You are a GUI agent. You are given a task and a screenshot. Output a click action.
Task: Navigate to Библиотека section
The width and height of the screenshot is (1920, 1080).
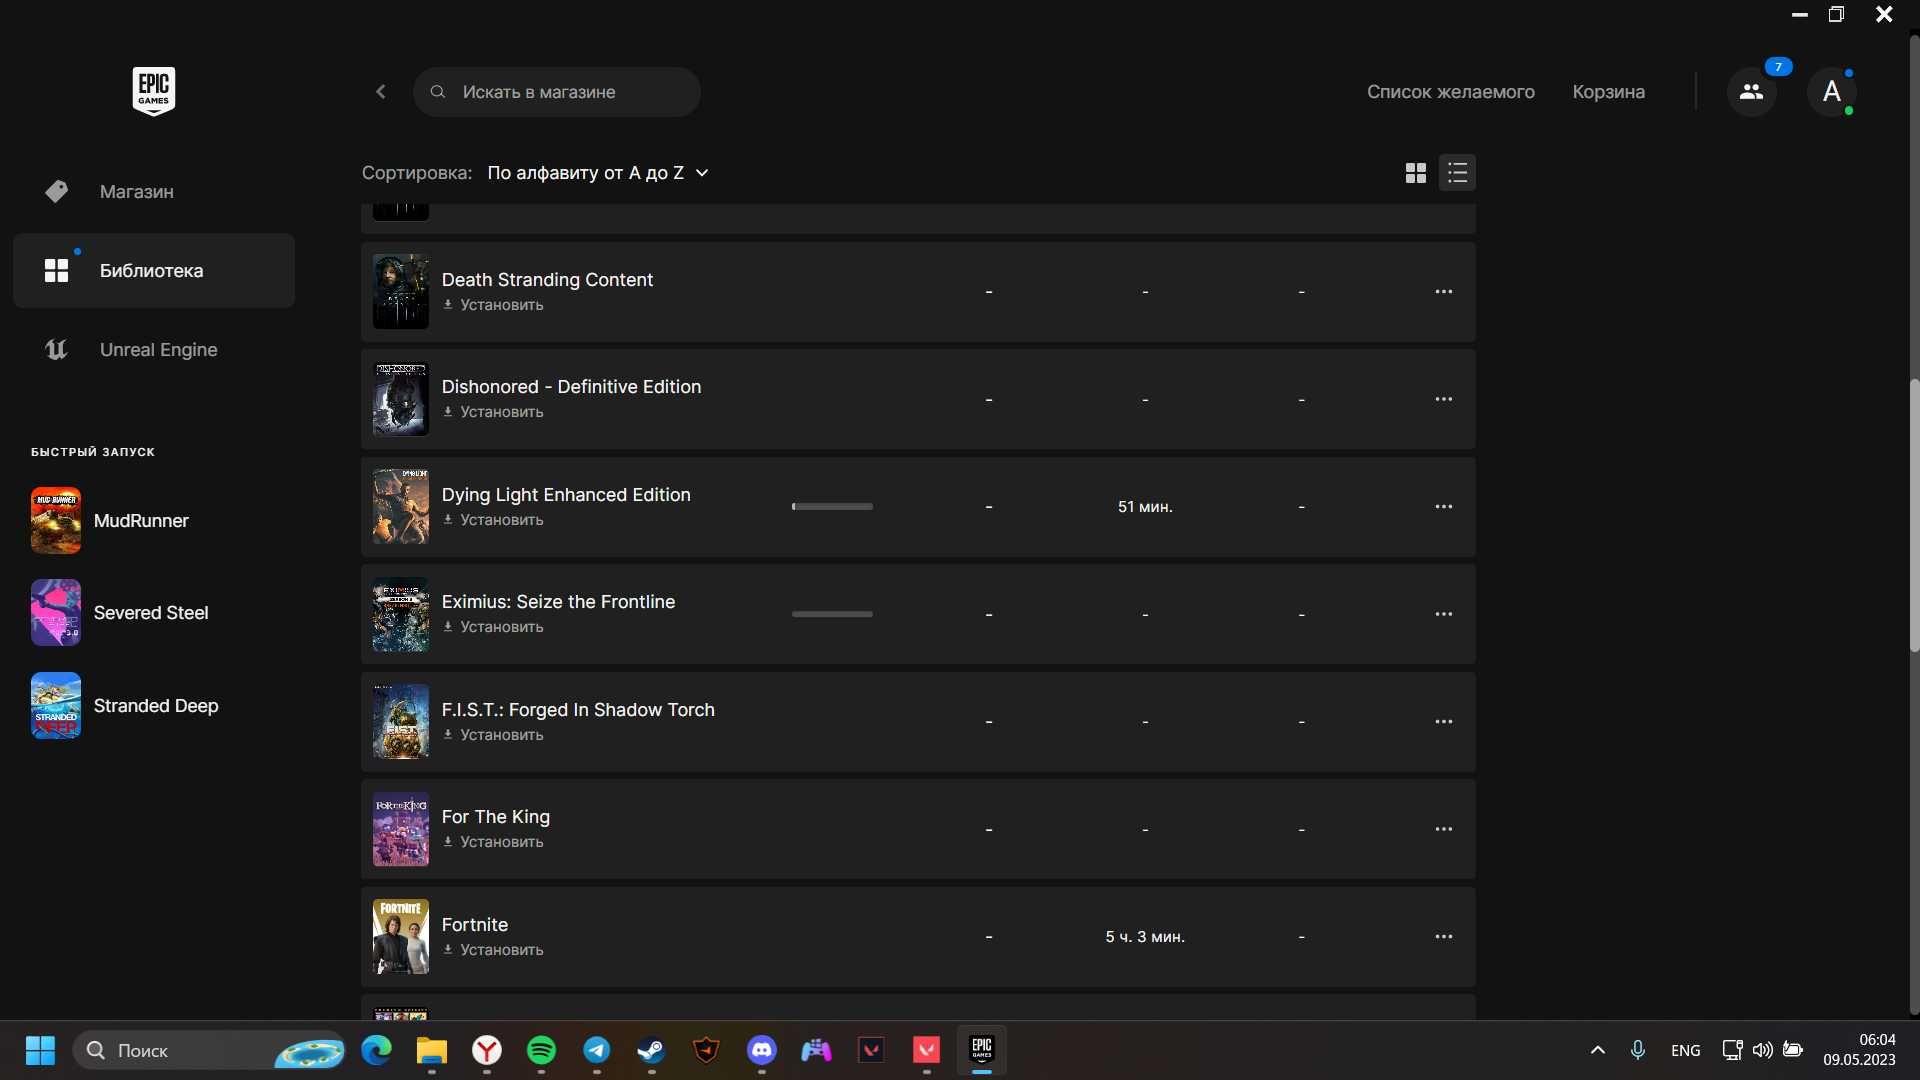point(152,270)
